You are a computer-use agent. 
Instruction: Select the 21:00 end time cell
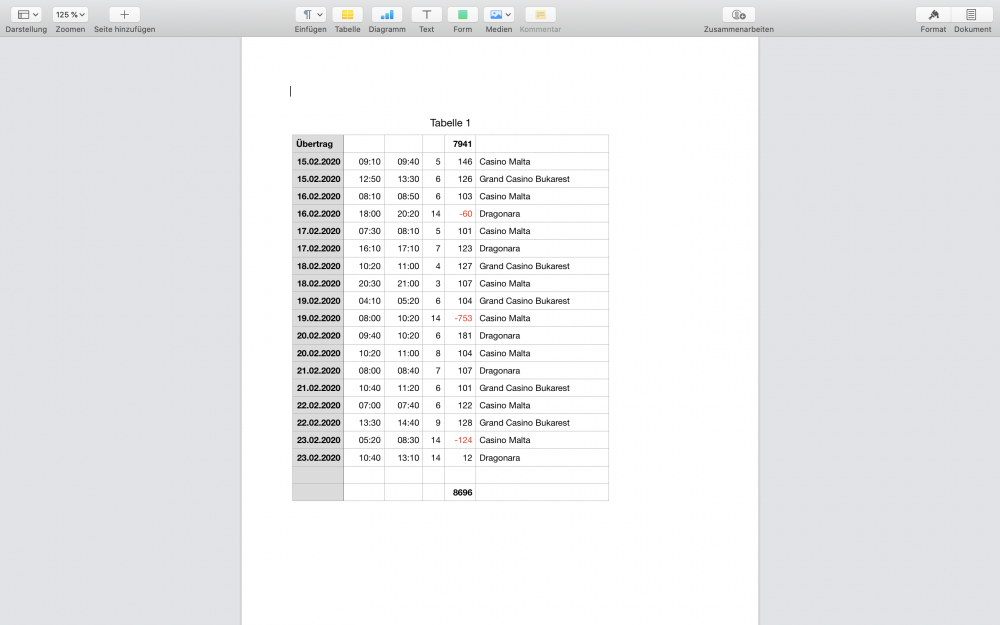[x=403, y=283]
